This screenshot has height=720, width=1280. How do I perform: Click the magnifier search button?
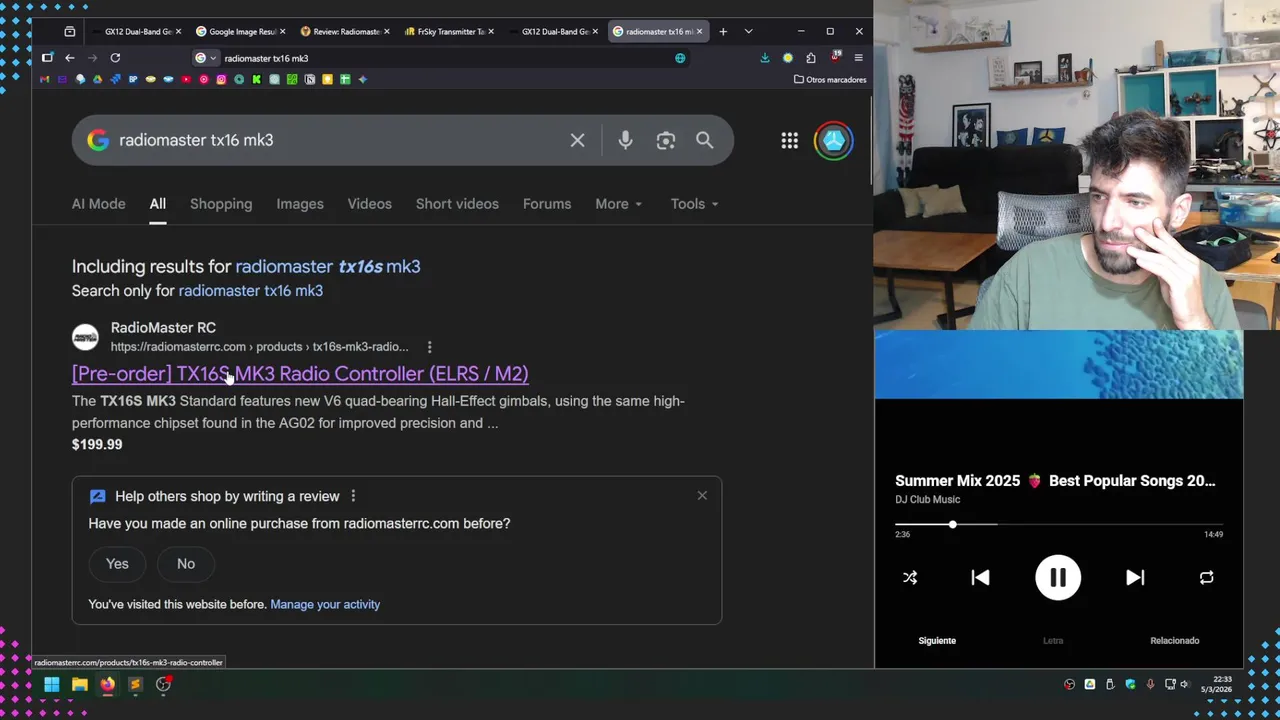coord(705,141)
